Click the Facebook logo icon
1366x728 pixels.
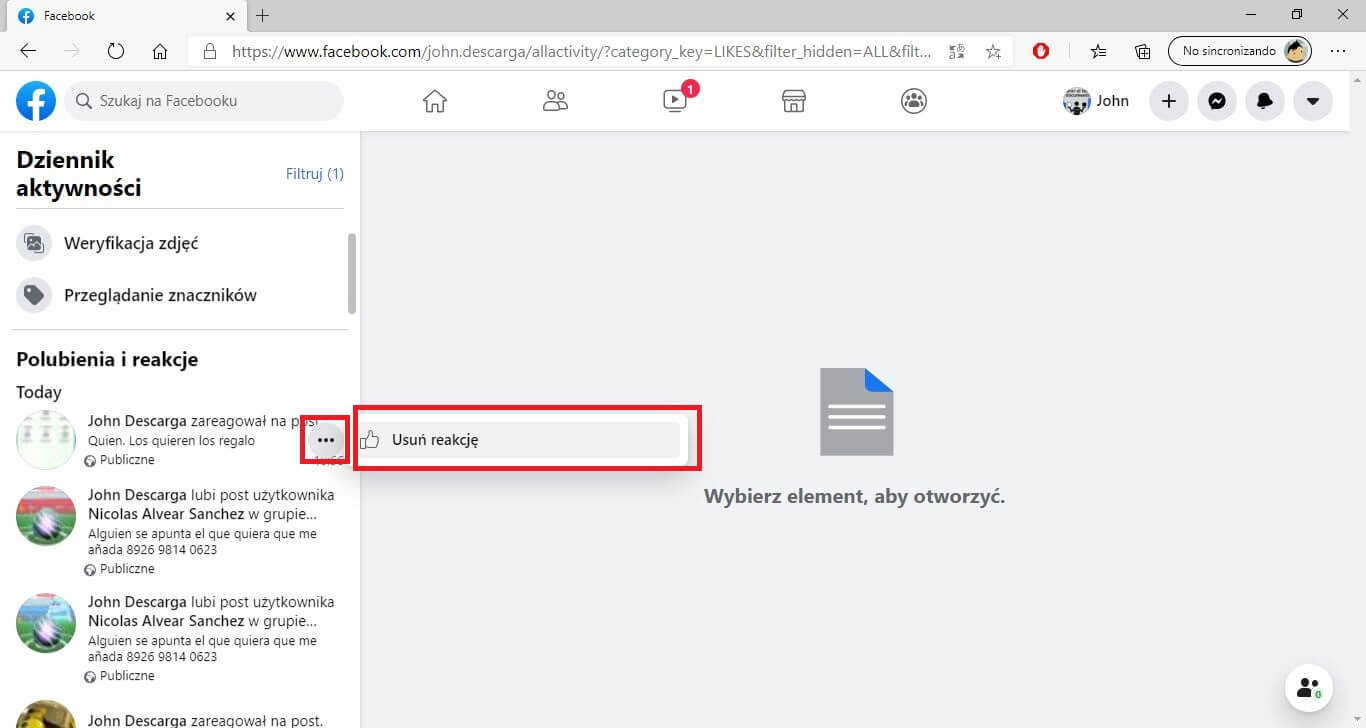(x=36, y=101)
